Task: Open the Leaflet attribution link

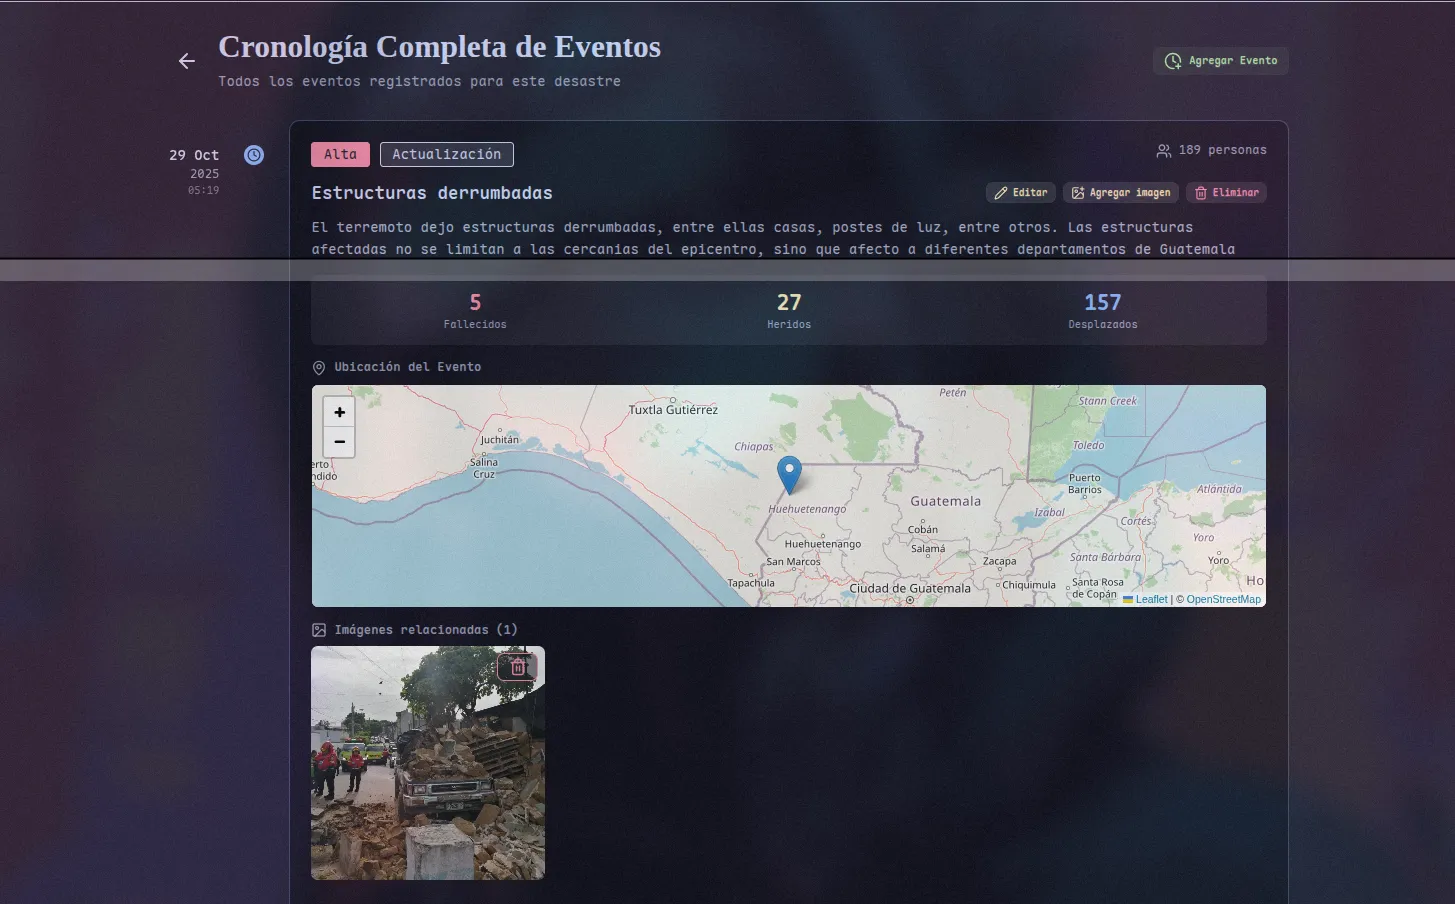Action: tap(1150, 599)
